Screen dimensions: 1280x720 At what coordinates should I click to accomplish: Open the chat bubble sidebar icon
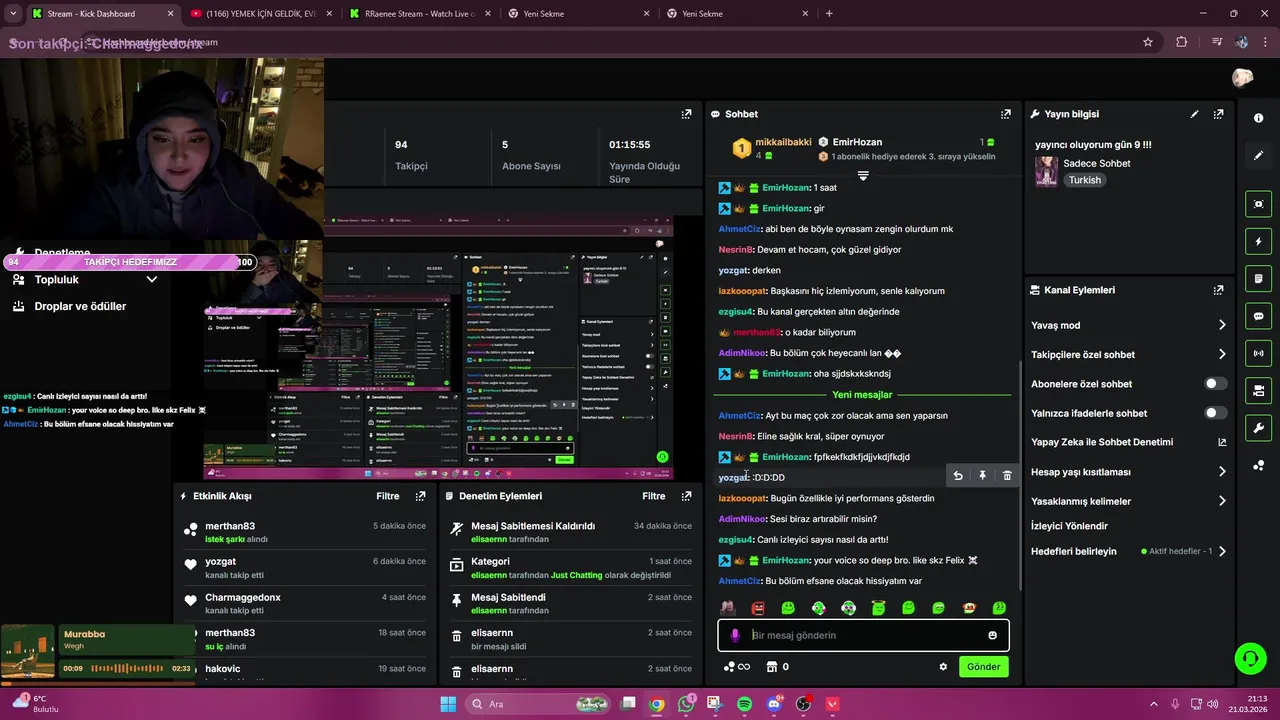point(1258,316)
